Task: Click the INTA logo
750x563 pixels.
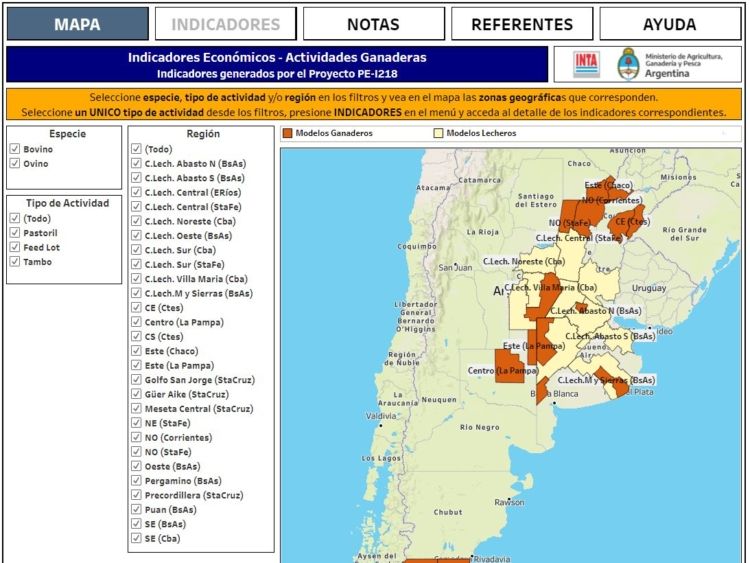Action: pos(586,64)
